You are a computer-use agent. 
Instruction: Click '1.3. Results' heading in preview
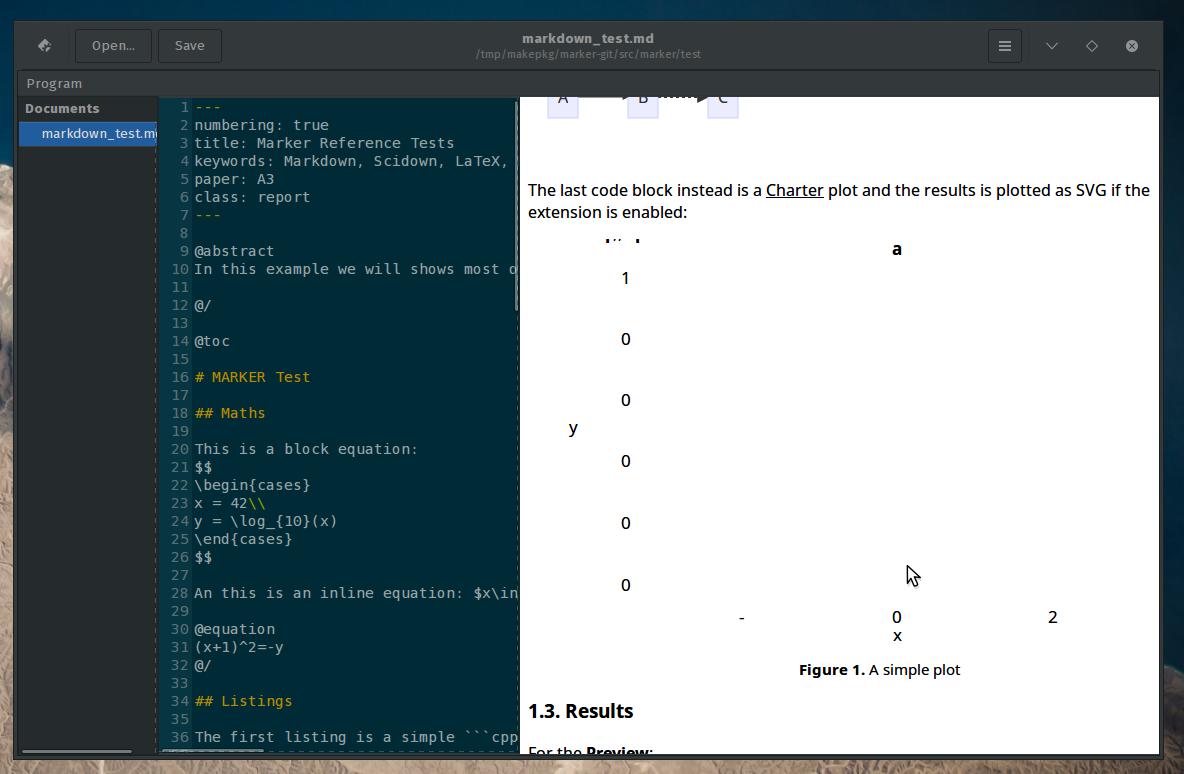(x=581, y=711)
